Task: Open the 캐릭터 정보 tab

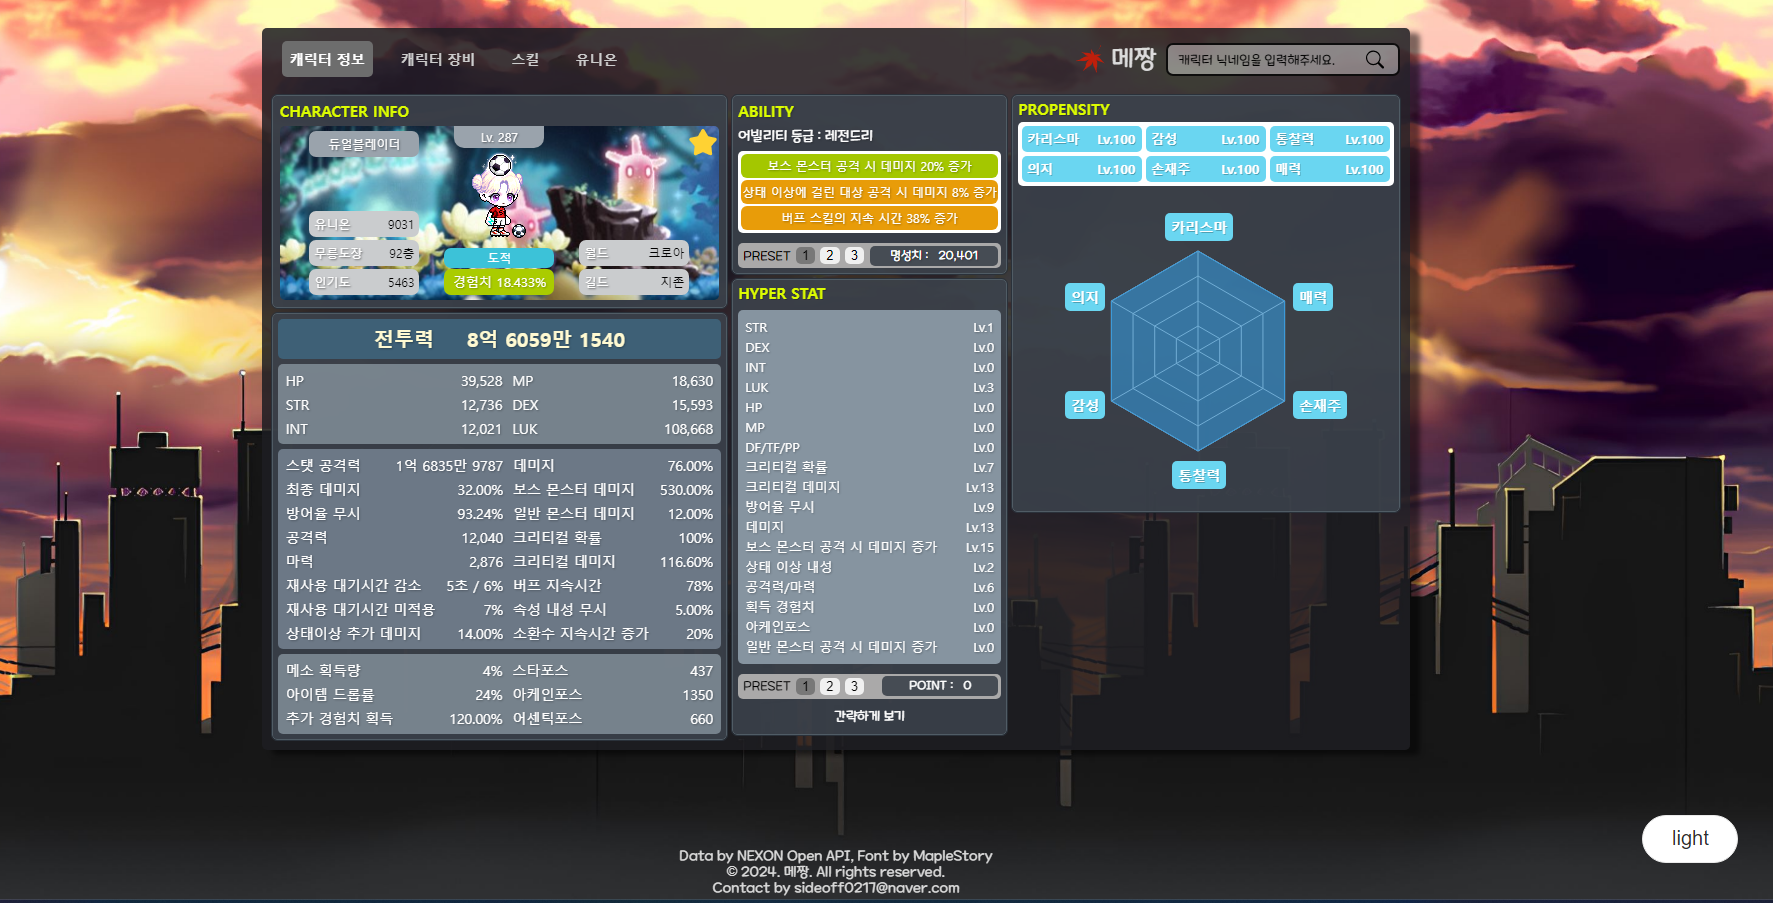Action: (327, 59)
